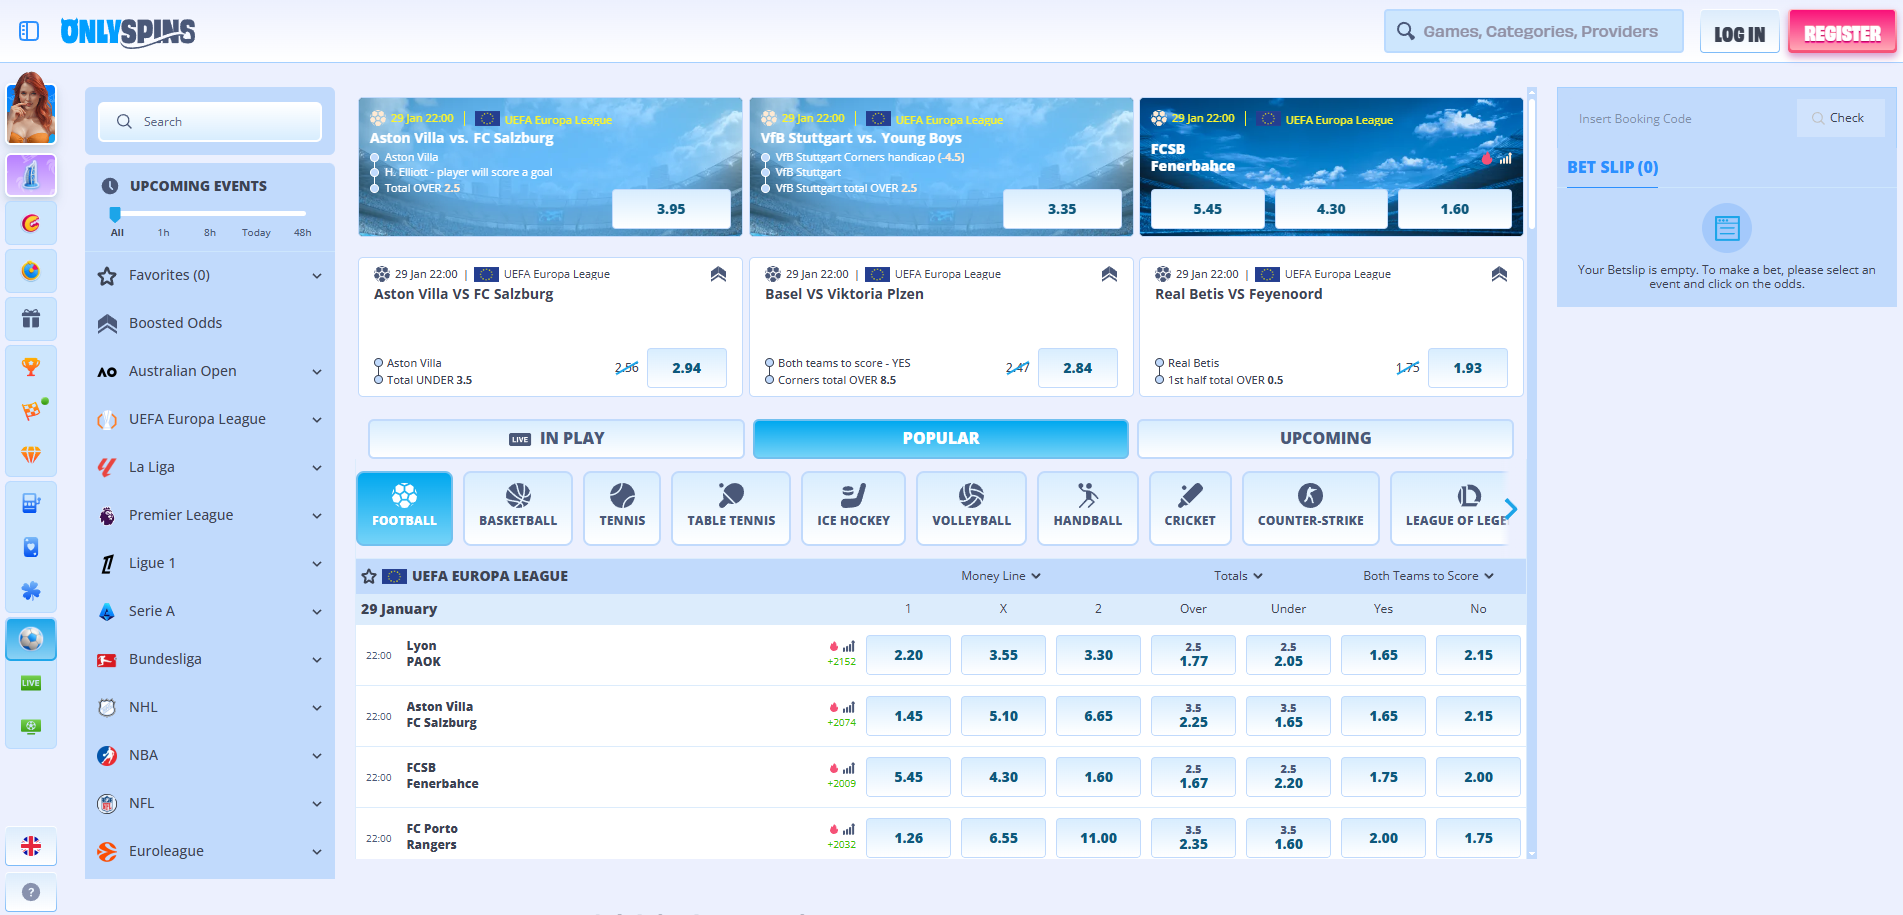
Task: Focus the Games, Categories, Providers search
Action: click(1534, 31)
